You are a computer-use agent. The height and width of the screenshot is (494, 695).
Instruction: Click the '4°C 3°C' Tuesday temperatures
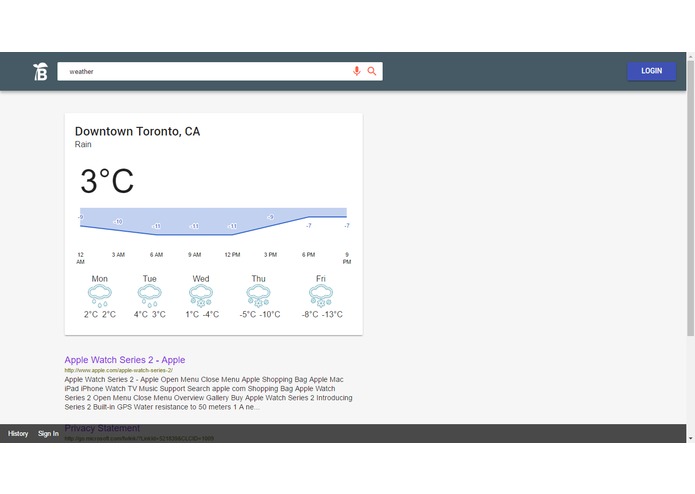(150, 315)
